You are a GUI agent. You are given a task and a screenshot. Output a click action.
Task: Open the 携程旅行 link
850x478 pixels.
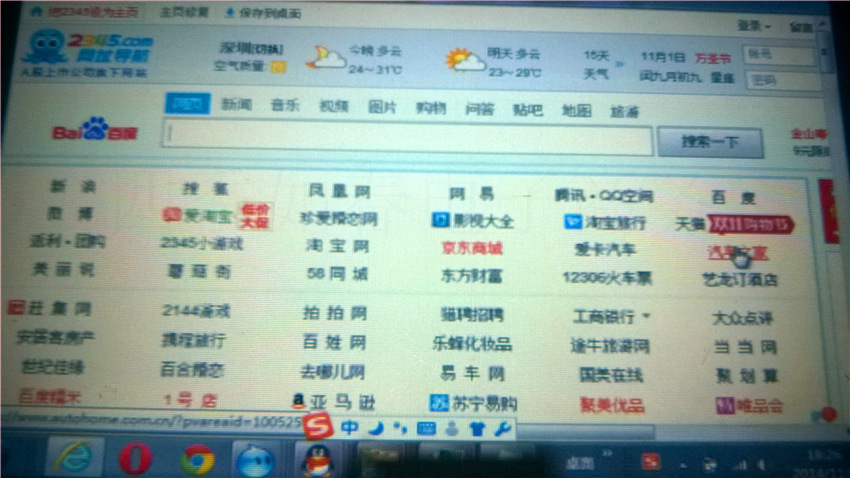(x=193, y=340)
